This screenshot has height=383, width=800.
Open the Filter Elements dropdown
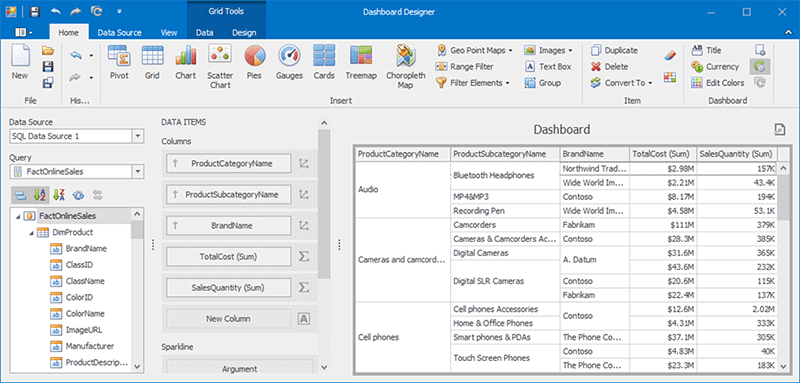tap(508, 83)
